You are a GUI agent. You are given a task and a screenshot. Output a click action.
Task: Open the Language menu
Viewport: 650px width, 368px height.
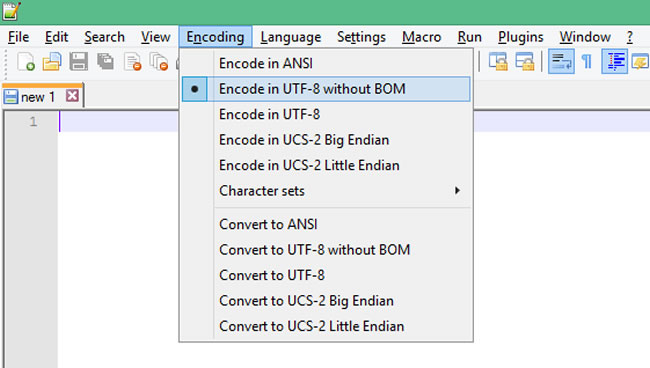291,37
